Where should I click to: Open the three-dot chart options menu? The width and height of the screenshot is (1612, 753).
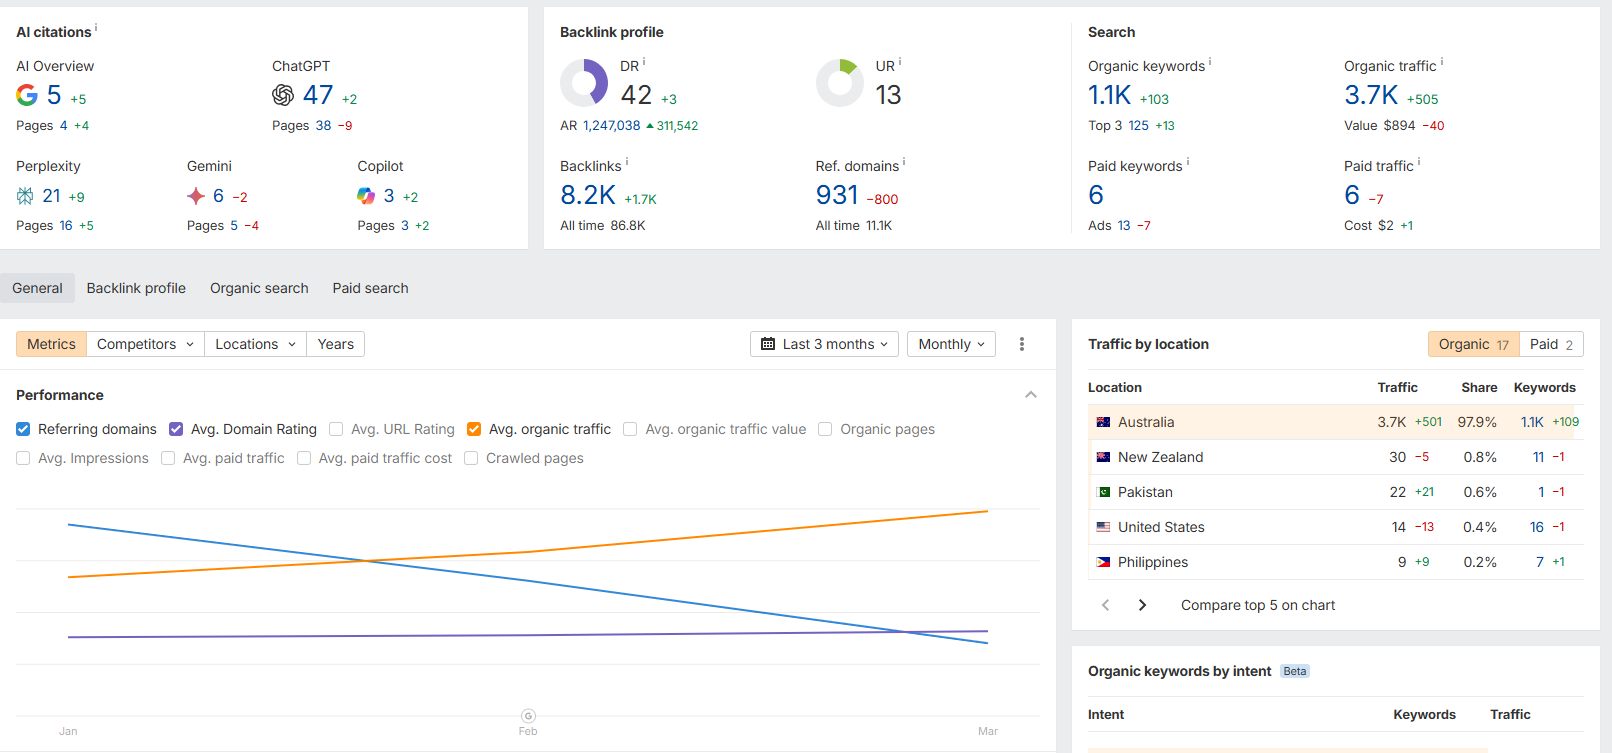click(1022, 344)
